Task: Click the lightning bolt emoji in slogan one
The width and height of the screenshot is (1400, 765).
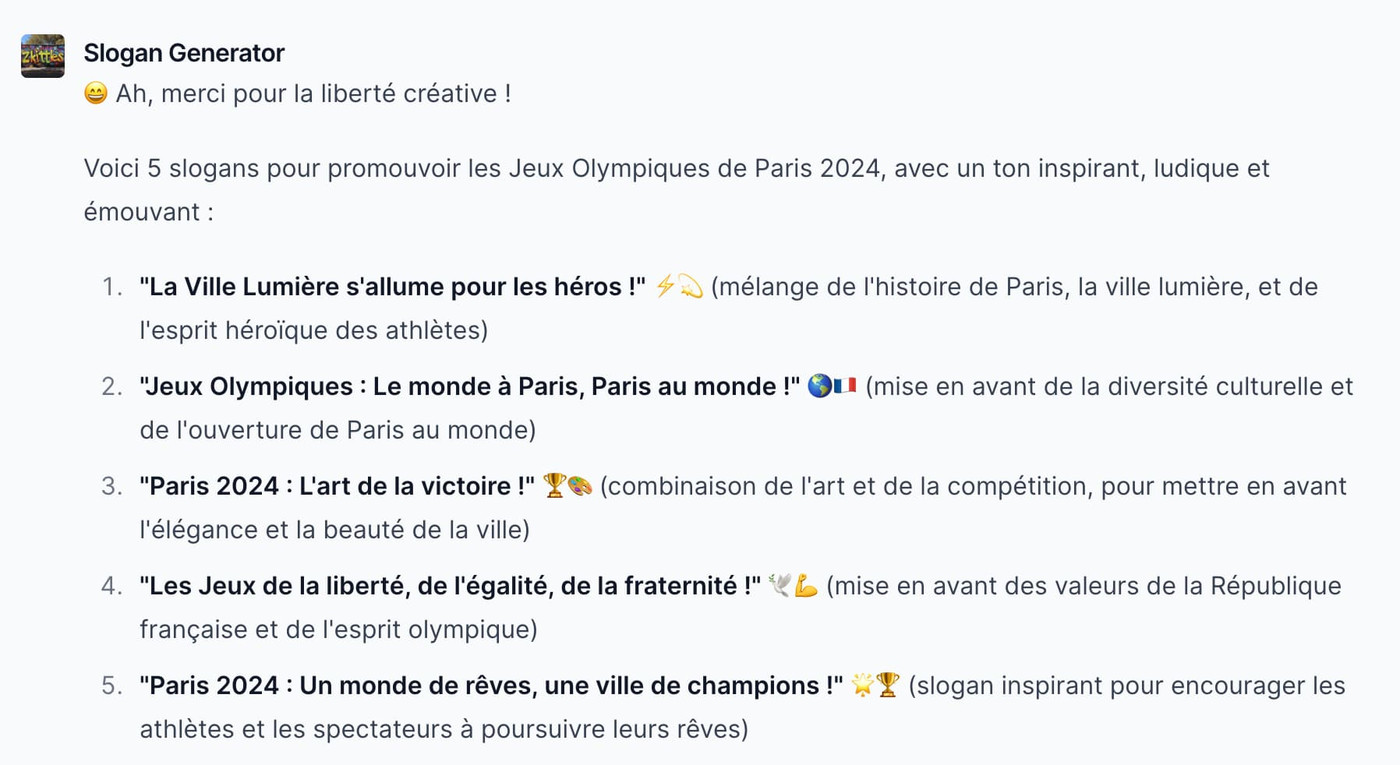Action: coord(666,287)
